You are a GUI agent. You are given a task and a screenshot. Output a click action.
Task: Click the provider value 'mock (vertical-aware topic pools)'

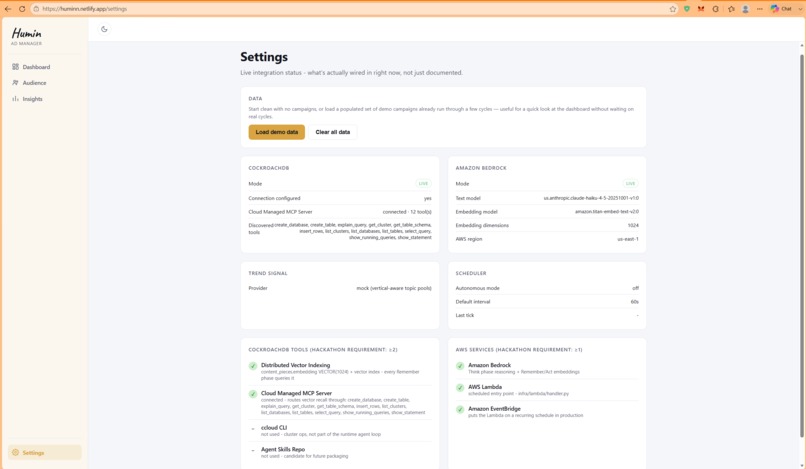coord(394,288)
